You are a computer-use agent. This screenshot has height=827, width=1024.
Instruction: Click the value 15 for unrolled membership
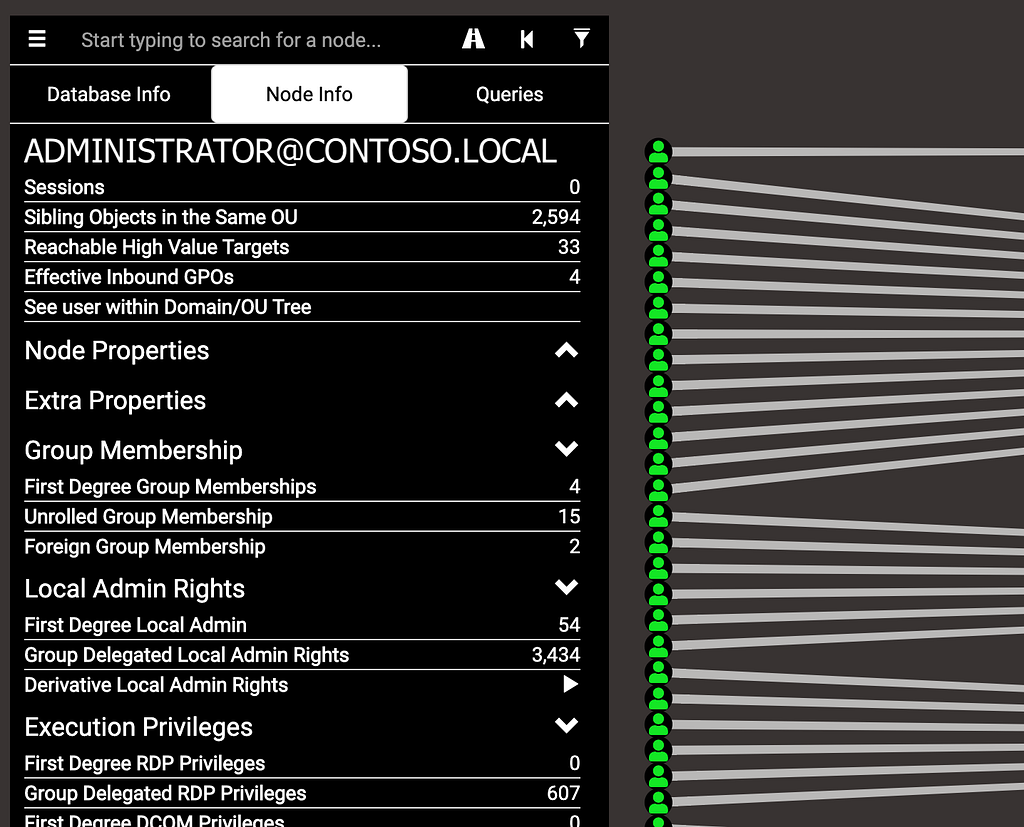tap(569, 517)
